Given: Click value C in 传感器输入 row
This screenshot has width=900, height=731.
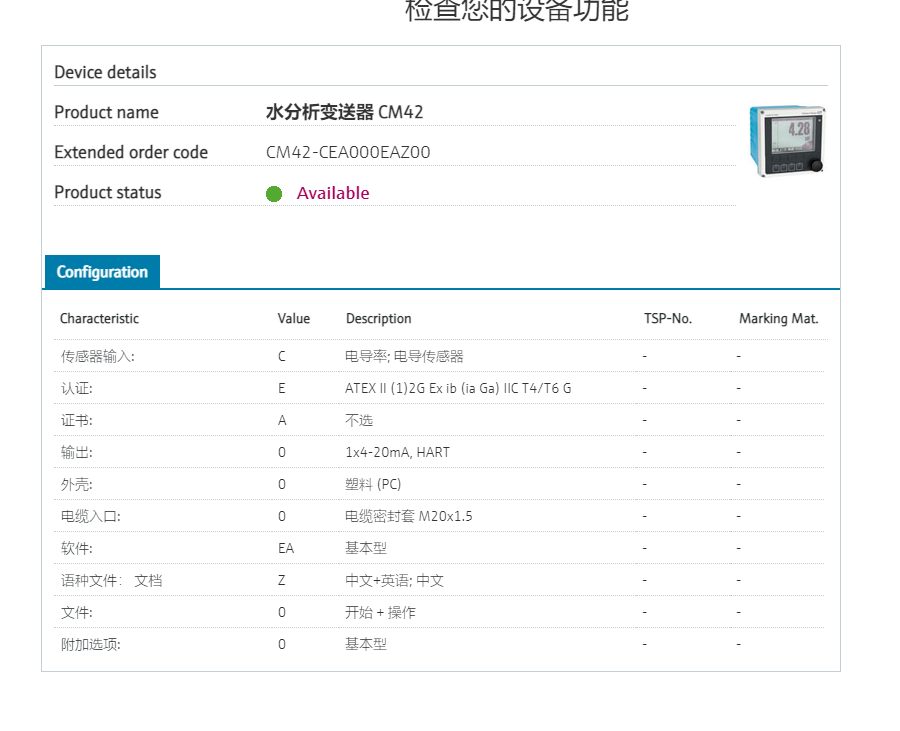Looking at the screenshot, I should [282, 356].
